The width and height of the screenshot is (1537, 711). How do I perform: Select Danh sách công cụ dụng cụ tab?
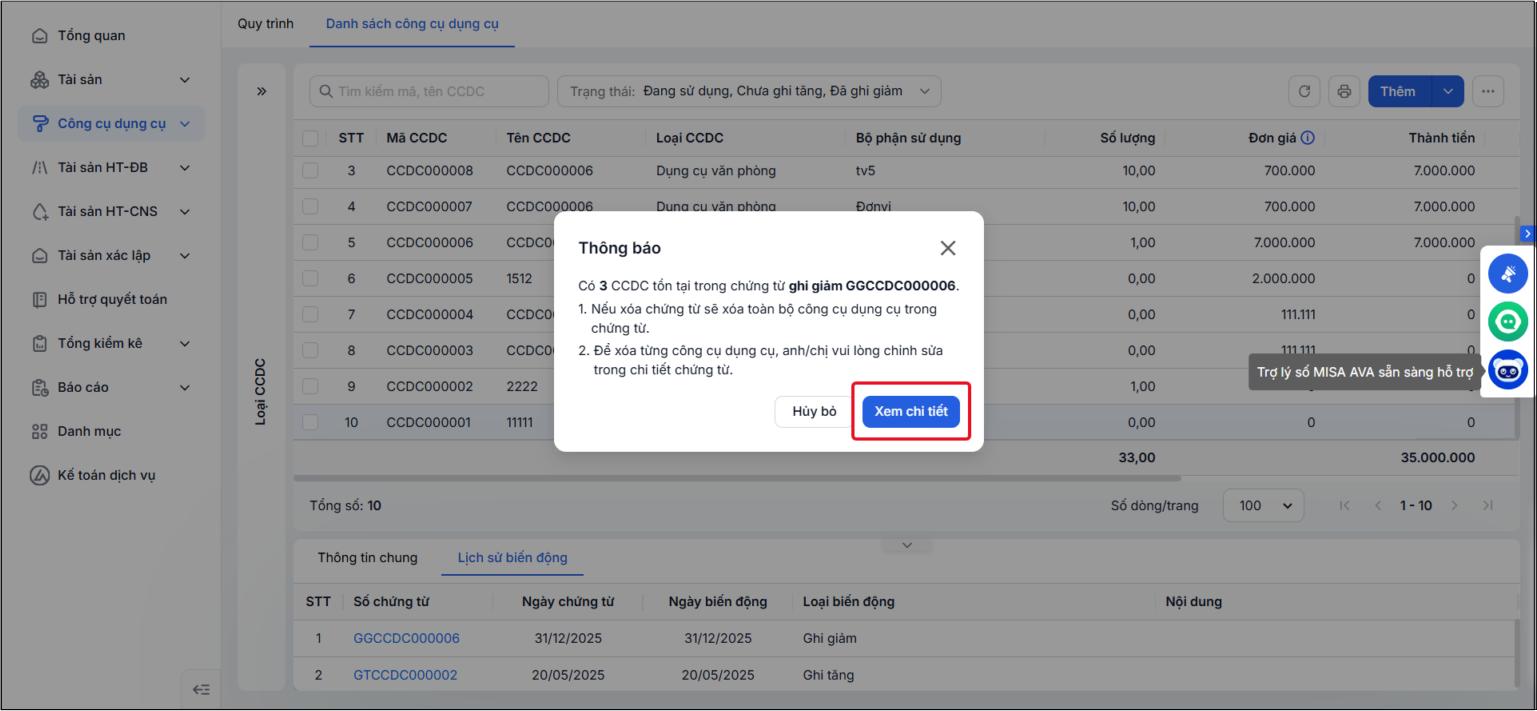[x=412, y=23]
